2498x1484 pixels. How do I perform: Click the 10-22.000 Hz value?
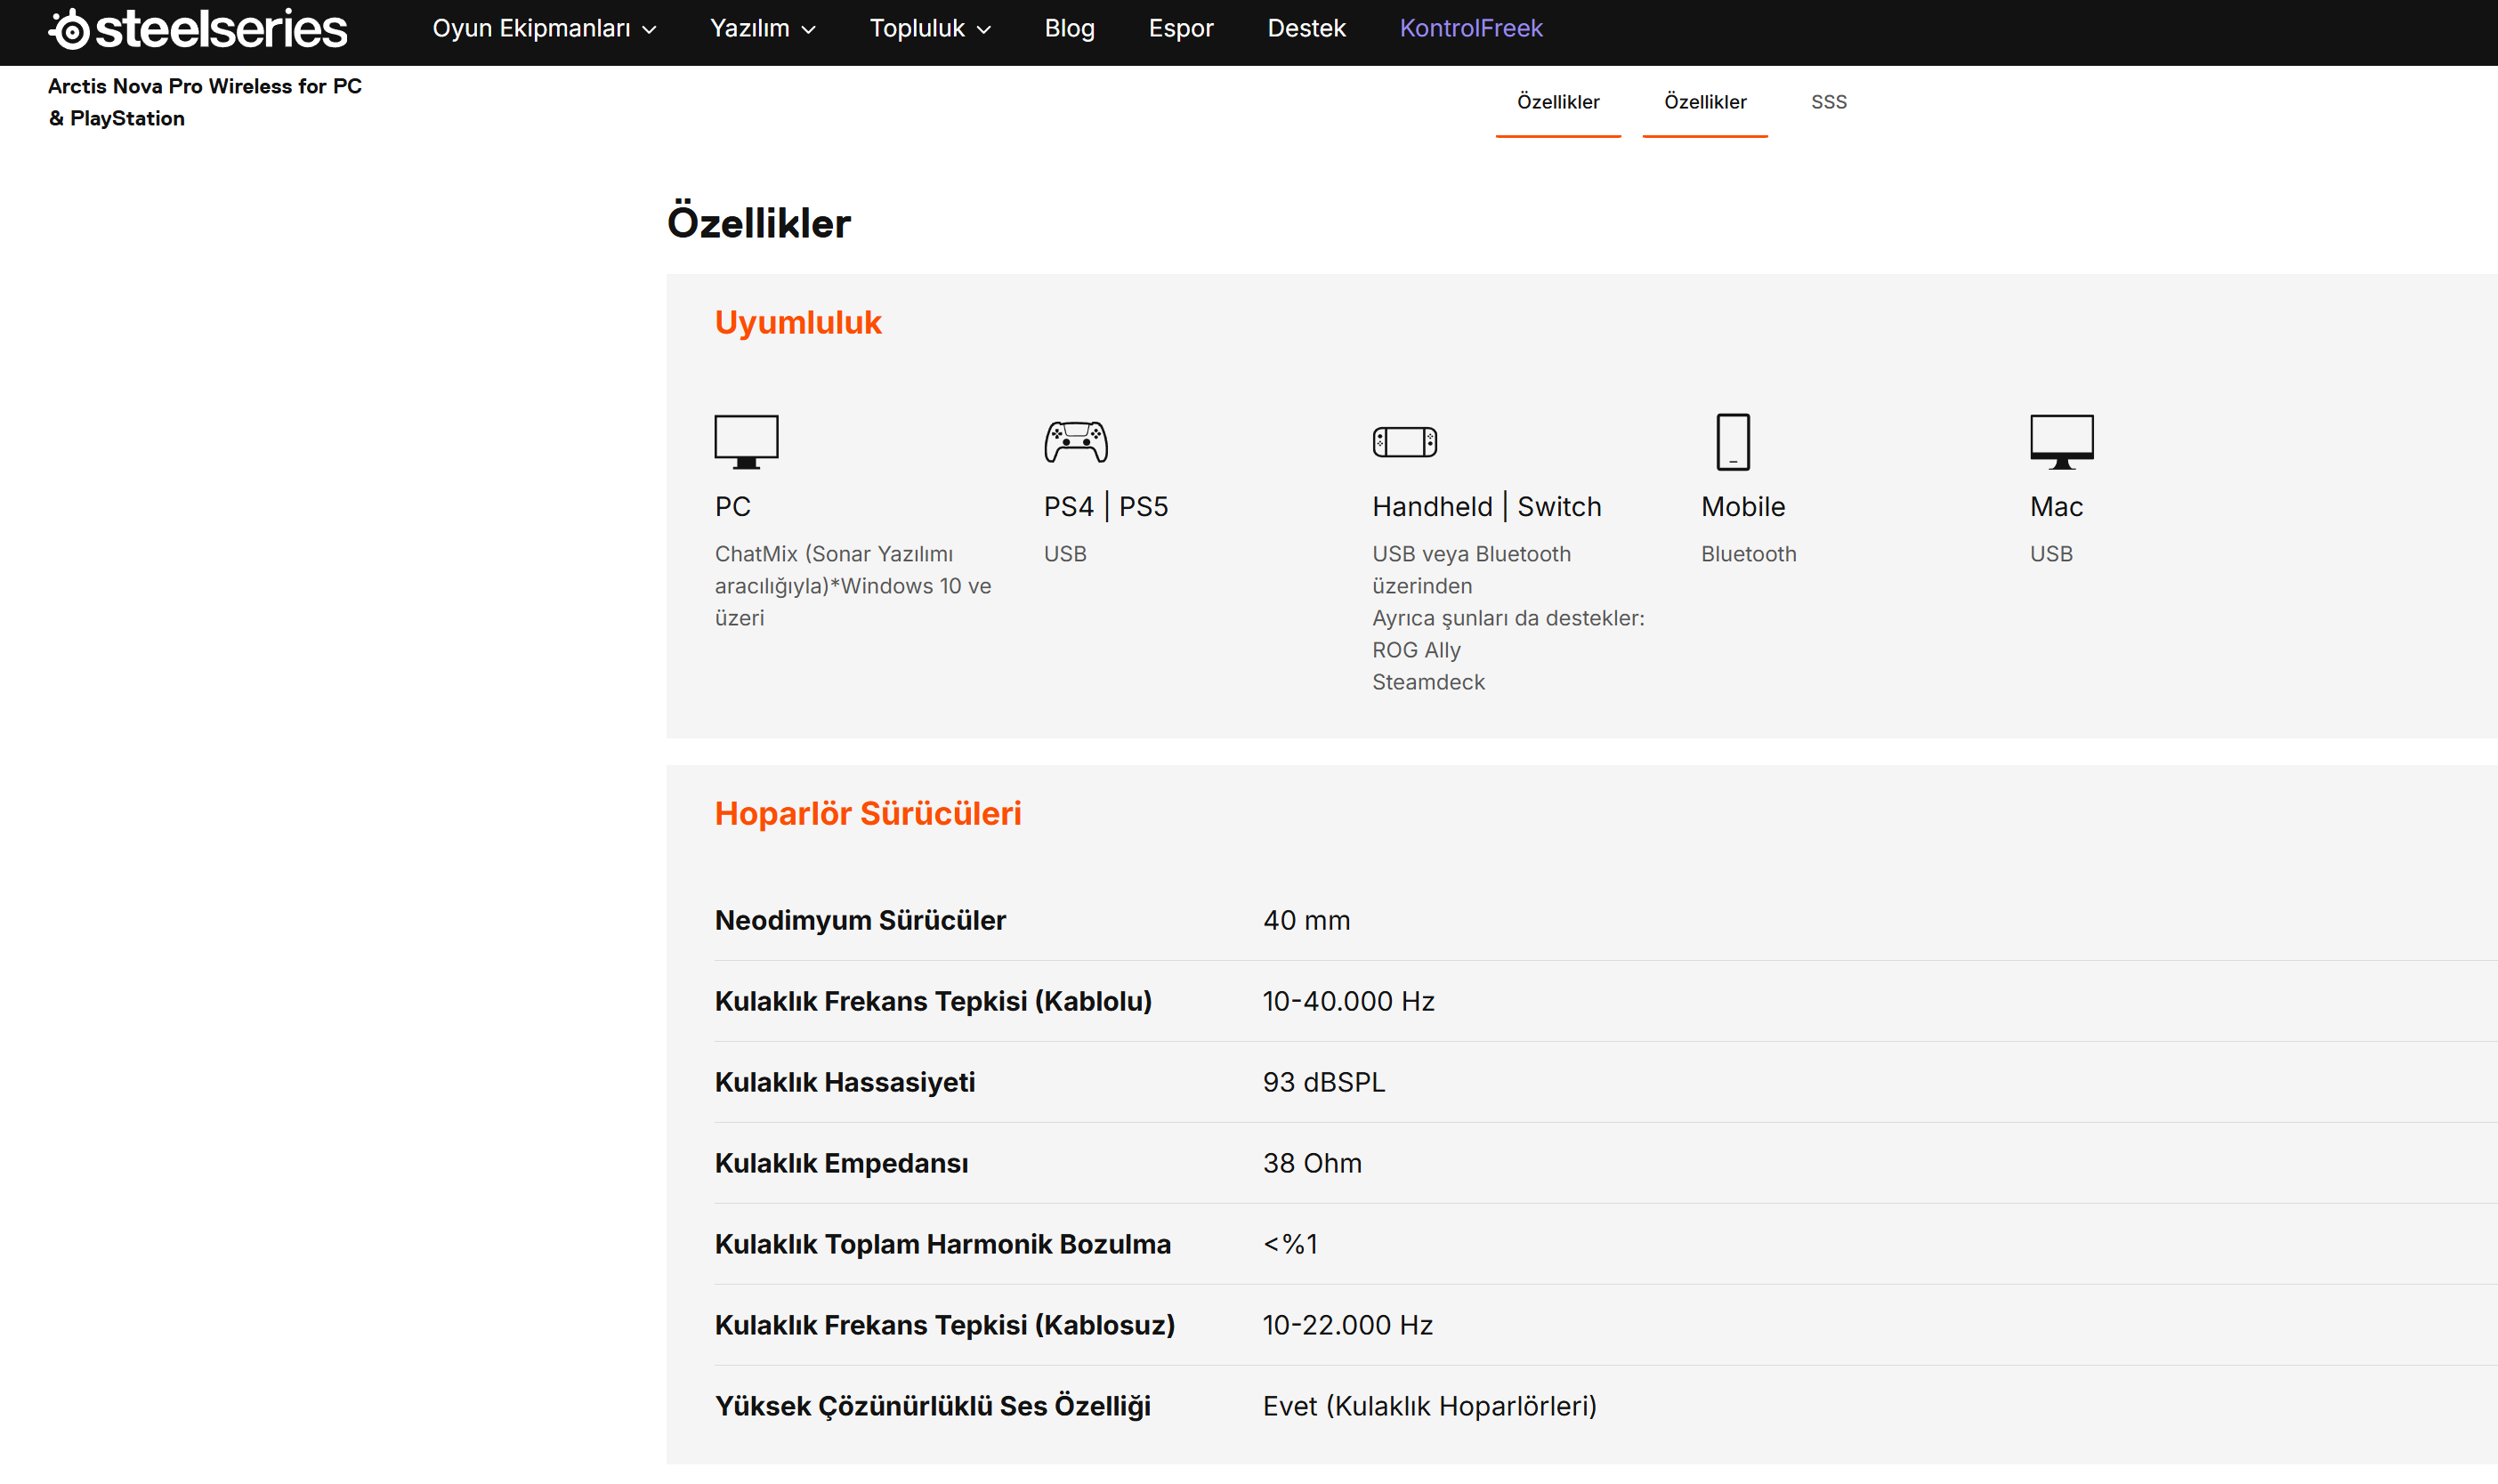pos(1347,1325)
